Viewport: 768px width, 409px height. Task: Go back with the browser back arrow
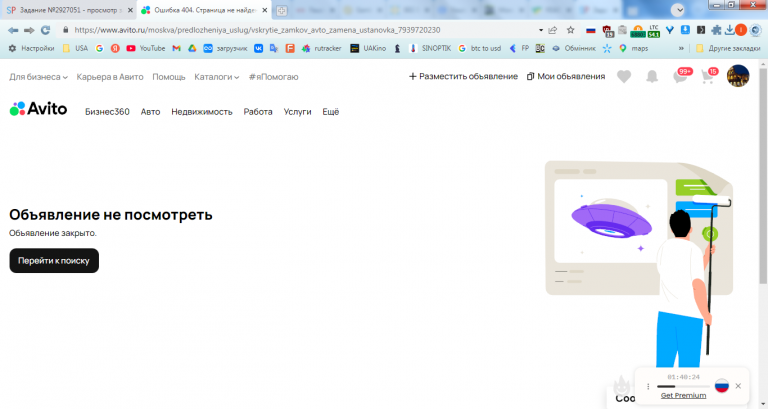point(13,30)
